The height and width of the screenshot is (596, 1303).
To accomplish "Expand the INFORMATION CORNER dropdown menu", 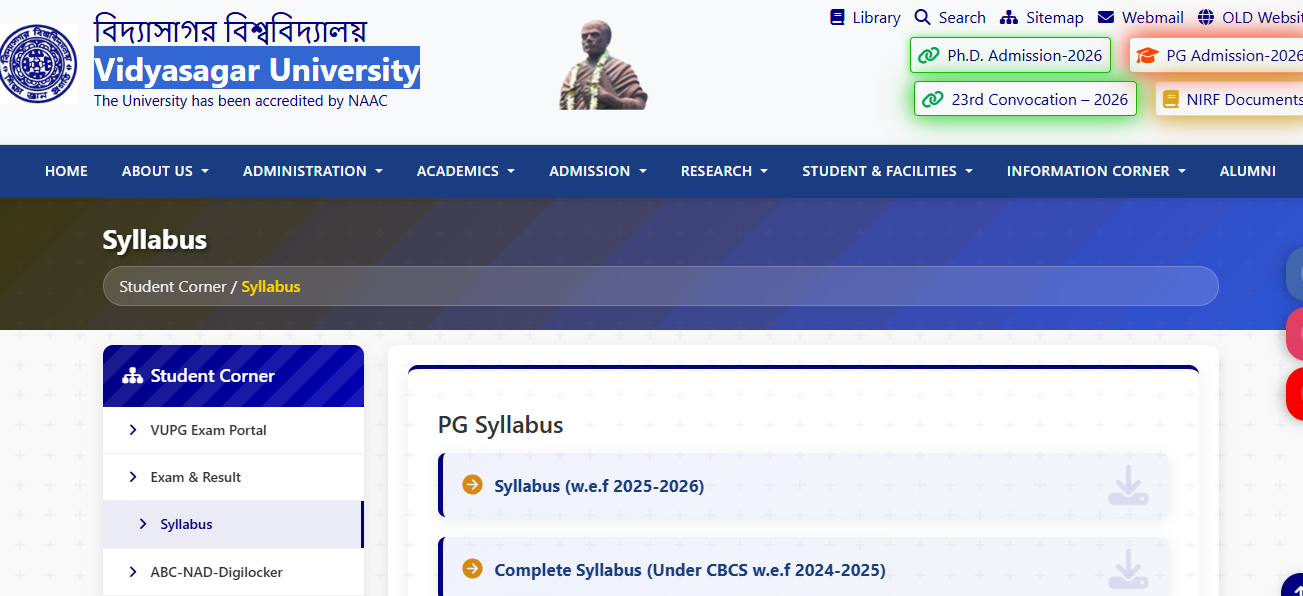I will pos(1096,171).
